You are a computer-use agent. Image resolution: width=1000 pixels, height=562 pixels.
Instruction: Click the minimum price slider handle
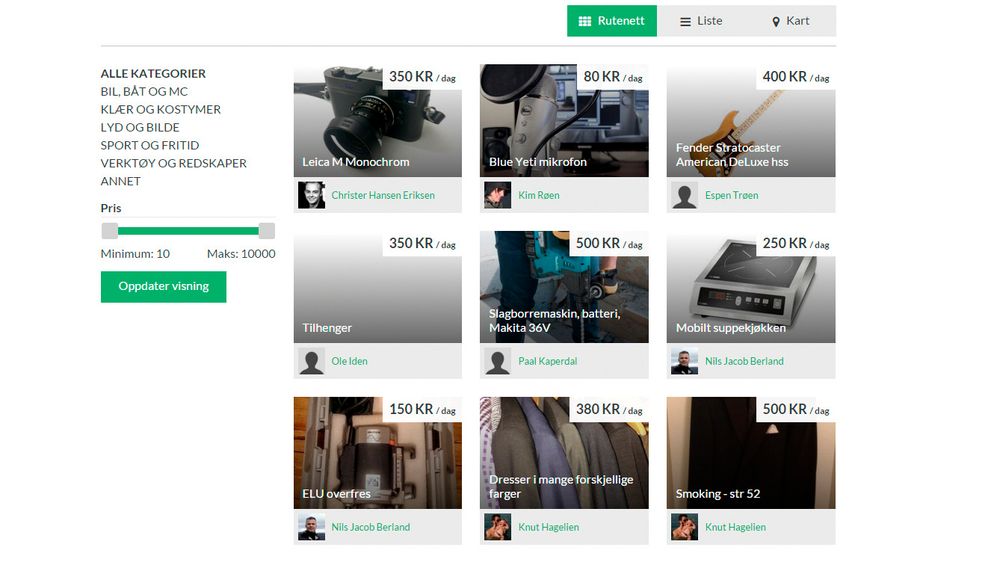coord(110,231)
